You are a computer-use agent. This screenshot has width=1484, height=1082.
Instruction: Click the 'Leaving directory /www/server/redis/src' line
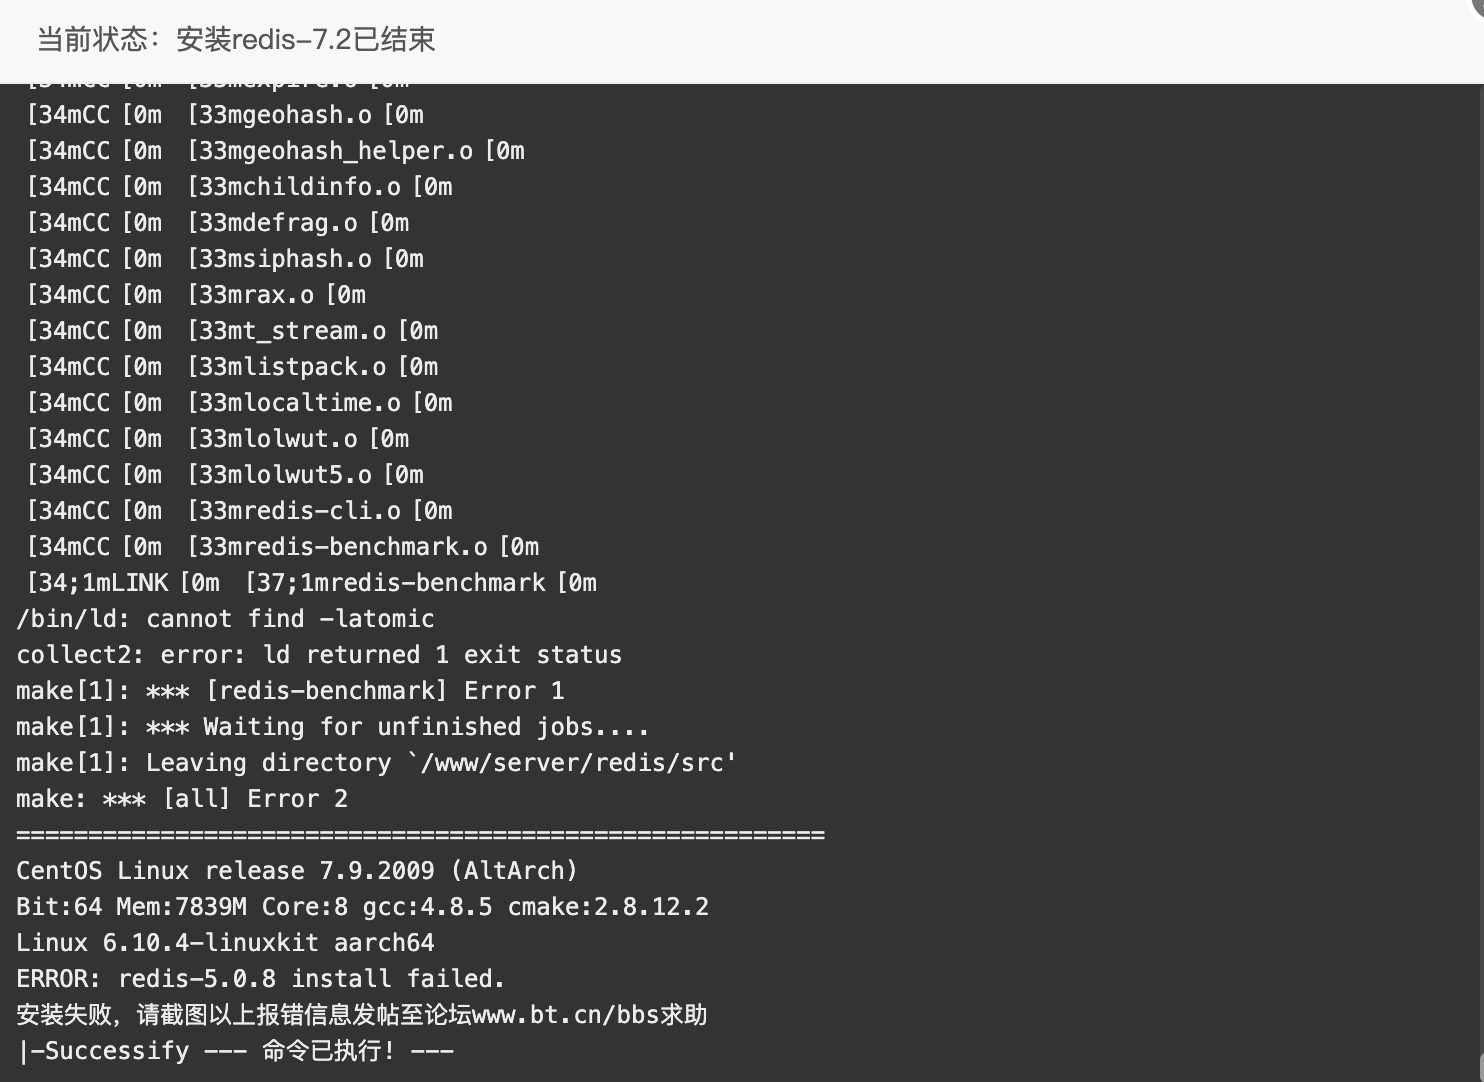tap(376, 763)
